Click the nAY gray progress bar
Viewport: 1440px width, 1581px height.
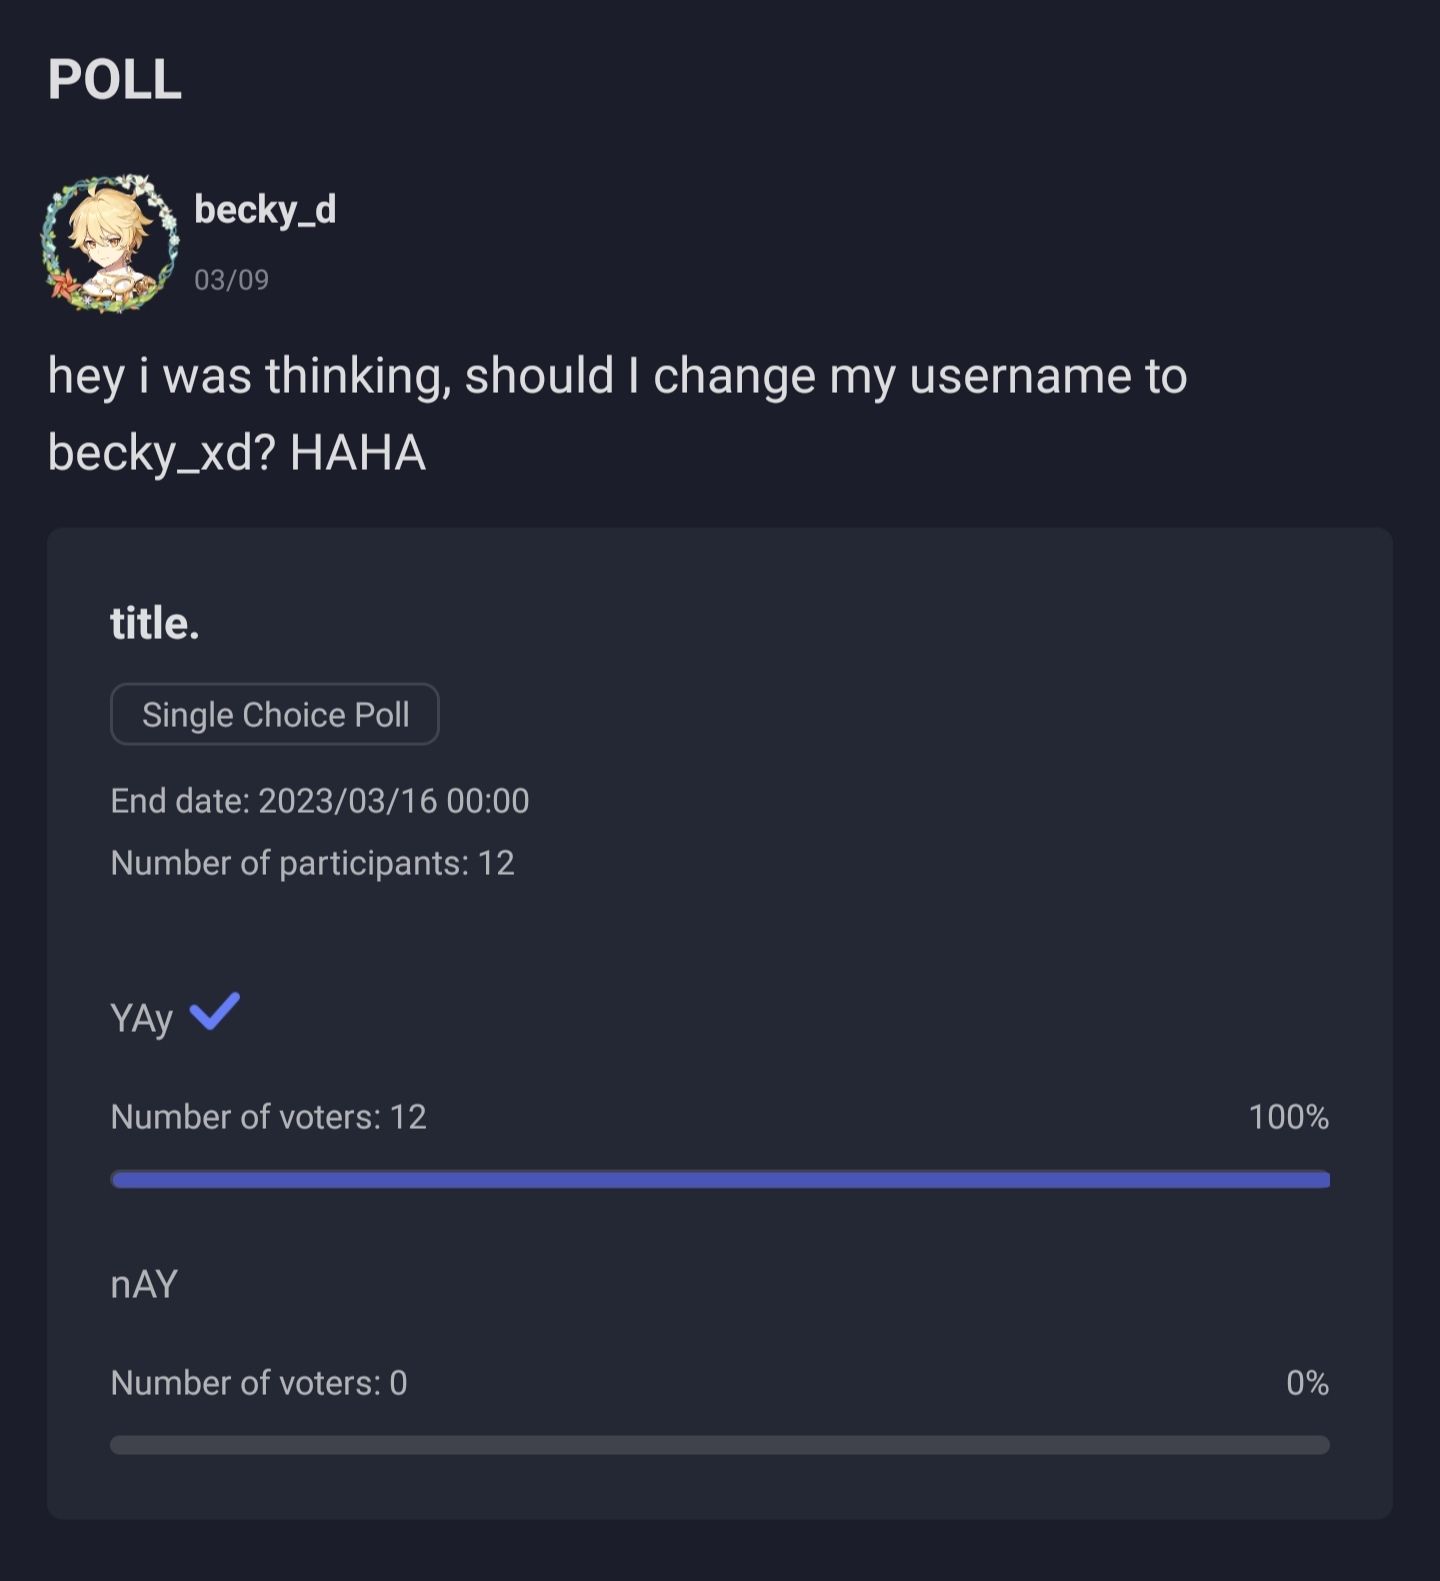720,1445
